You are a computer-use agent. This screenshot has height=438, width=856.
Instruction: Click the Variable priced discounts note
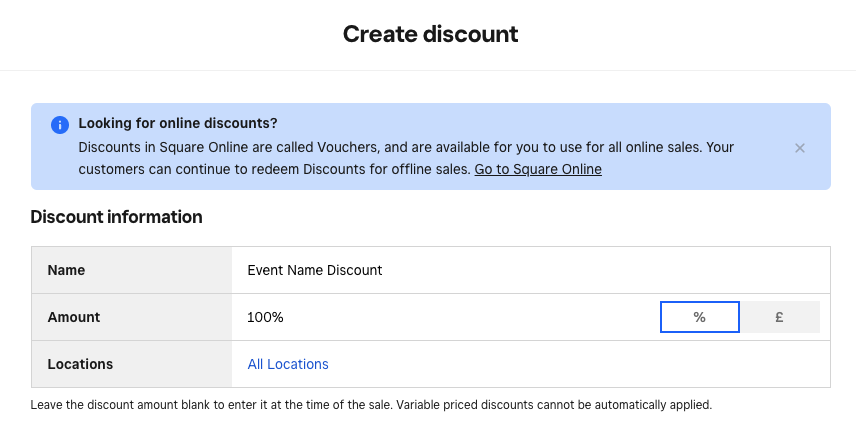[554, 405]
